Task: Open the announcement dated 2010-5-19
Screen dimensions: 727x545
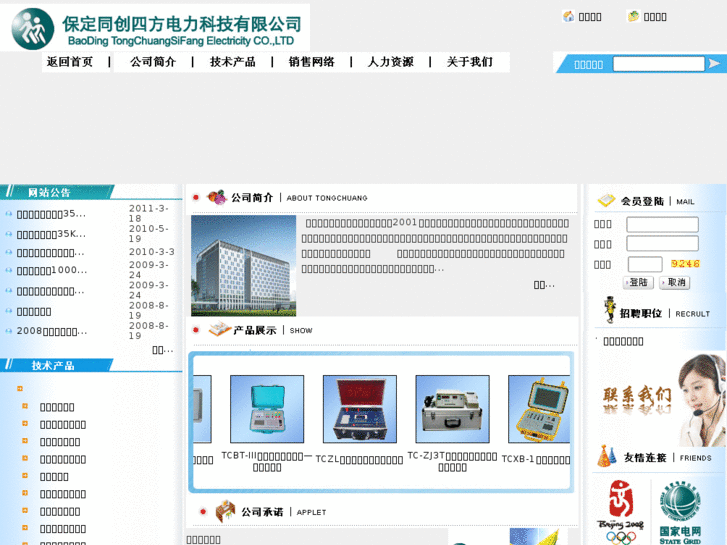Action: (x=51, y=234)
